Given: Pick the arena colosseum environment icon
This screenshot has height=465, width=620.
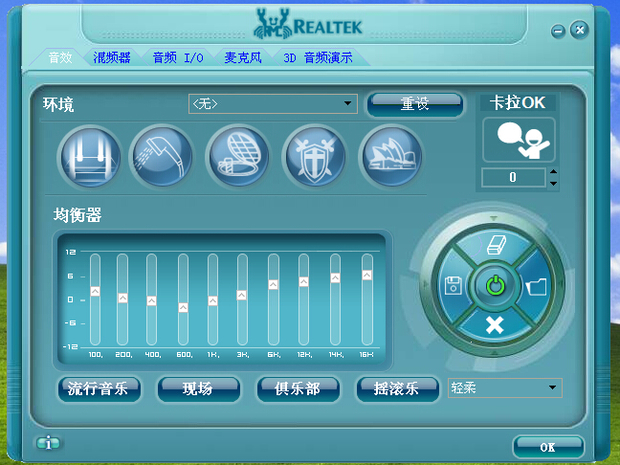Looking at the screenshot, I should pyautogui.click(x=238, y=157).
